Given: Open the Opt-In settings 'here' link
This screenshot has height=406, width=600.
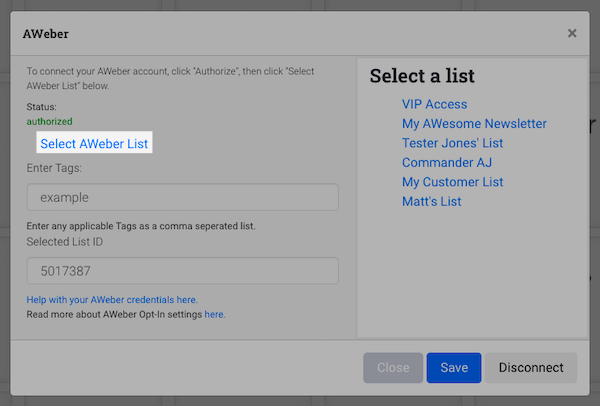Looking at the screenshot, I should tap(215, 314).
